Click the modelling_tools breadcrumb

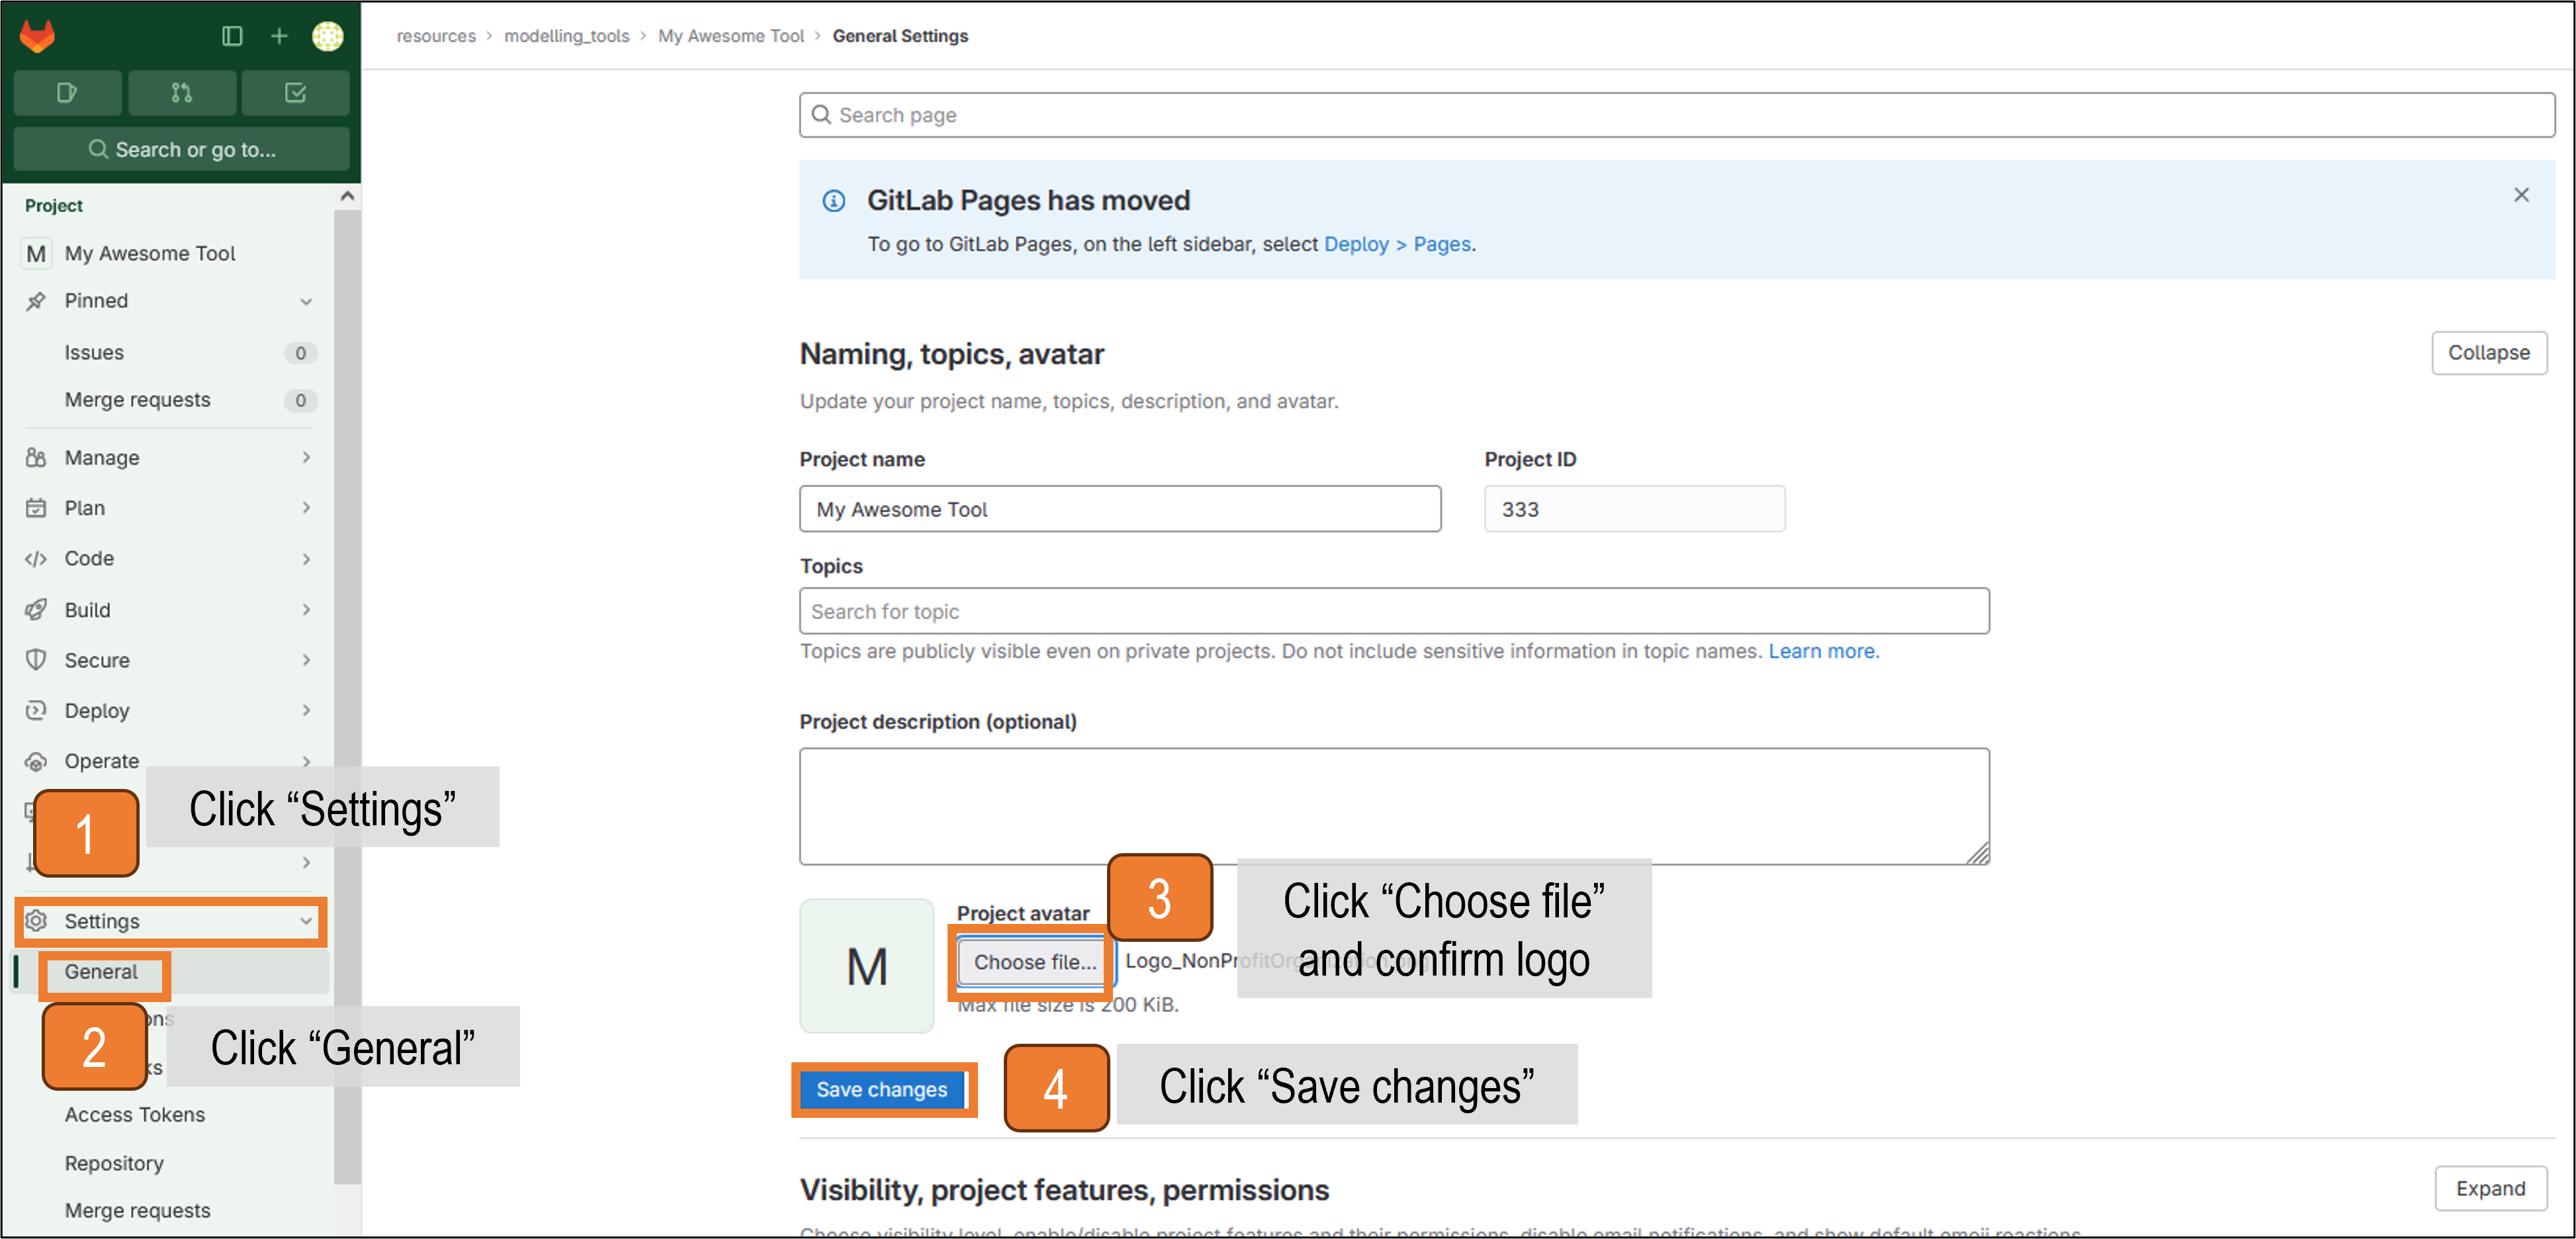point(566,36)
